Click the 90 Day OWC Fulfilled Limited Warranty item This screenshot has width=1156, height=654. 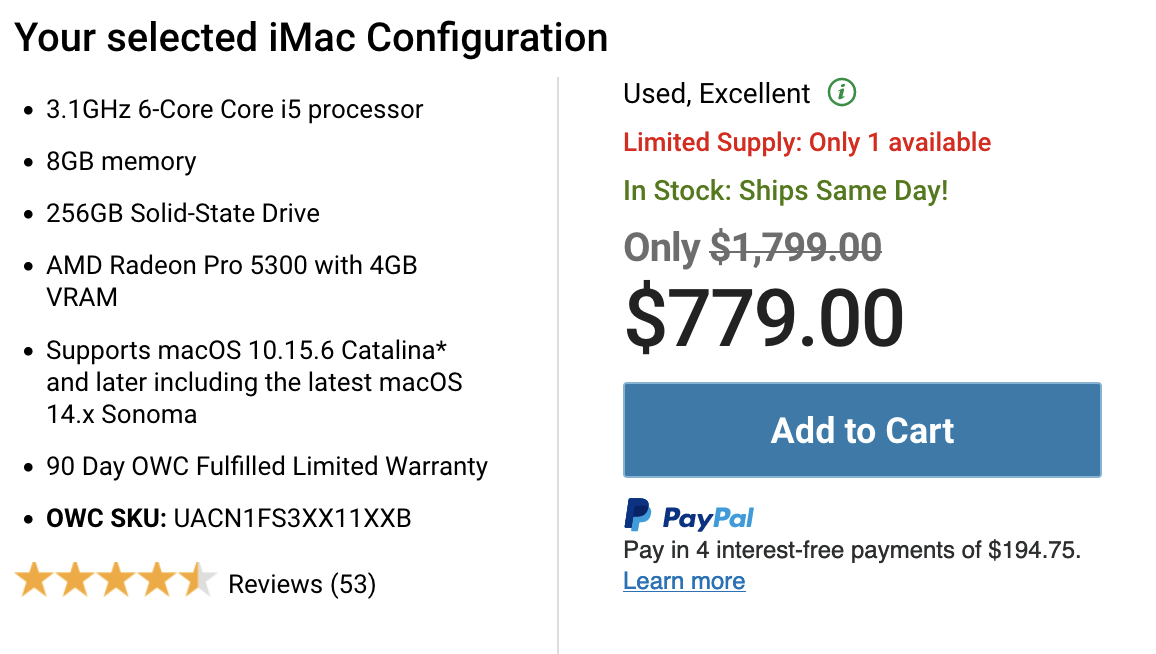tap(267, 467)
